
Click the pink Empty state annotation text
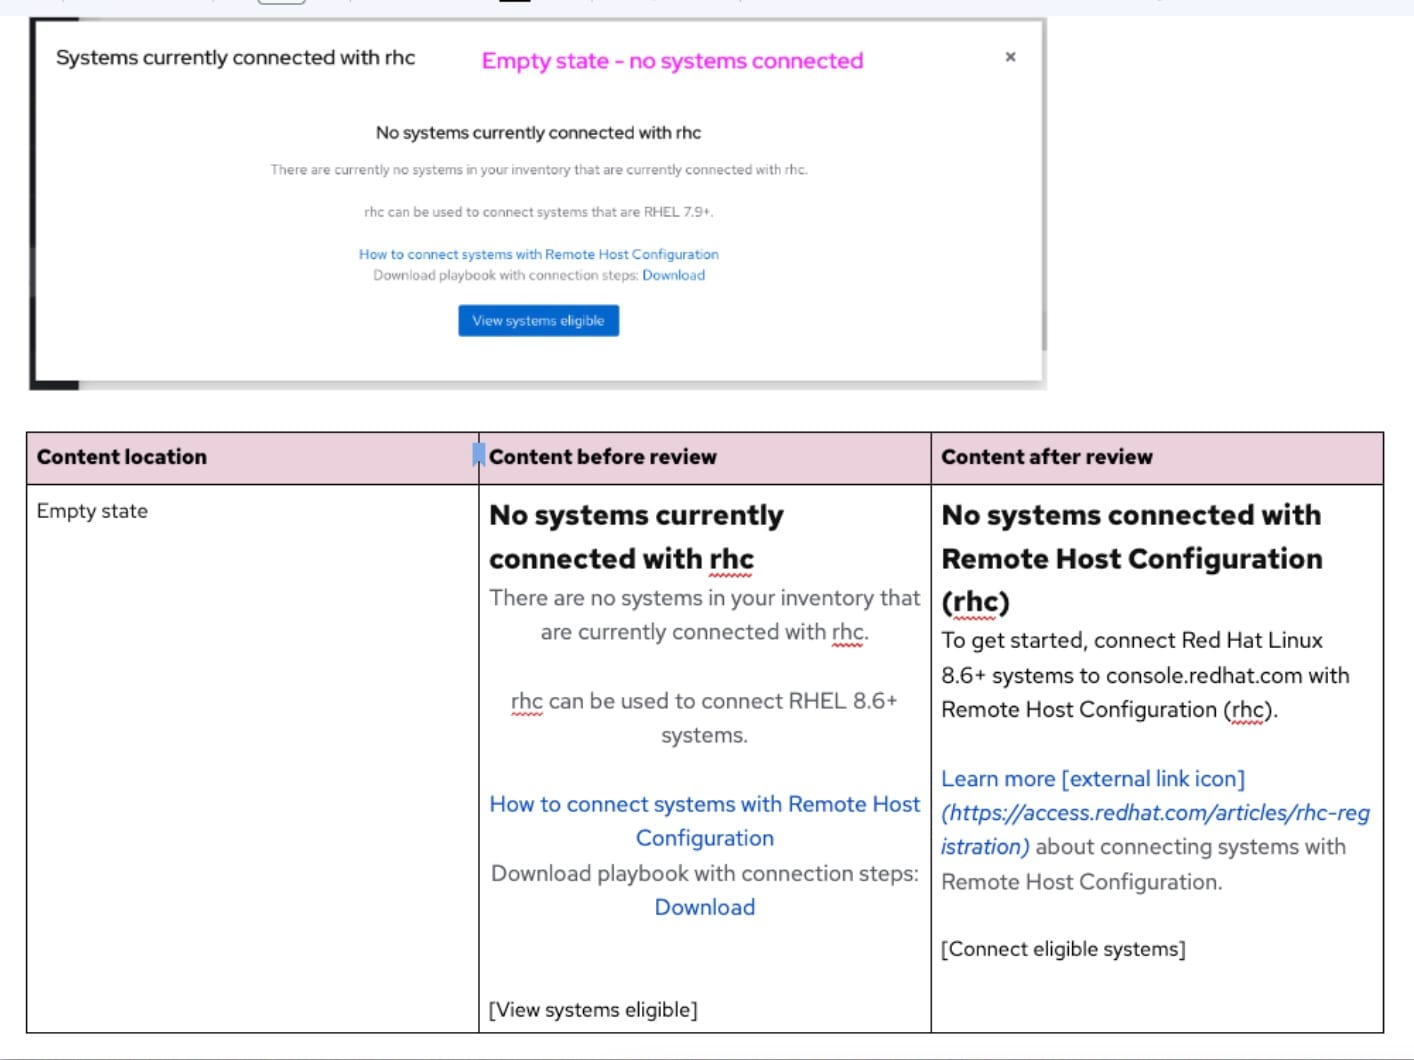coord(672,61)
